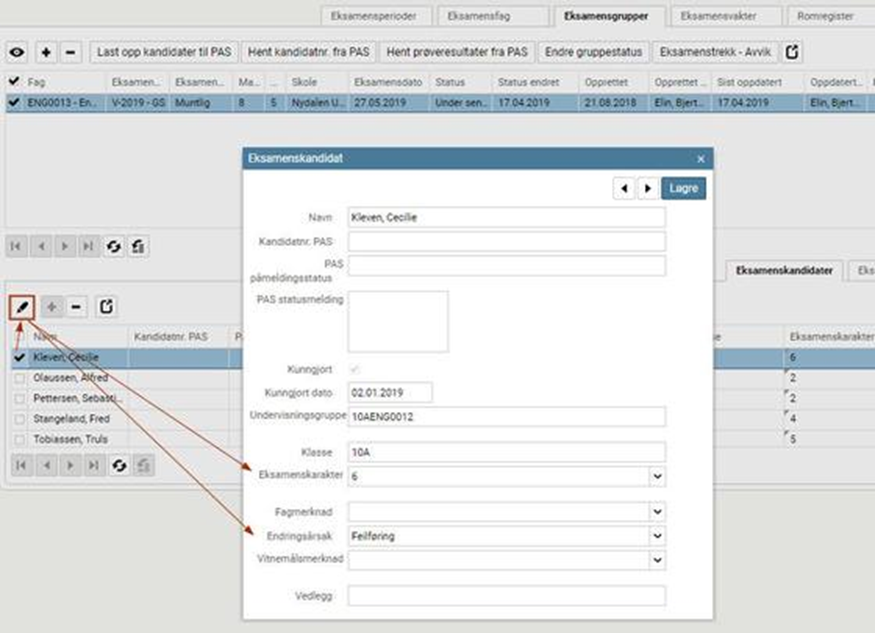This screenshot has height=633, width=875.
Task: Go to previous candidate in Eksamenskandidat dialog
Action: pyautogui.click(x=625, y=188)
